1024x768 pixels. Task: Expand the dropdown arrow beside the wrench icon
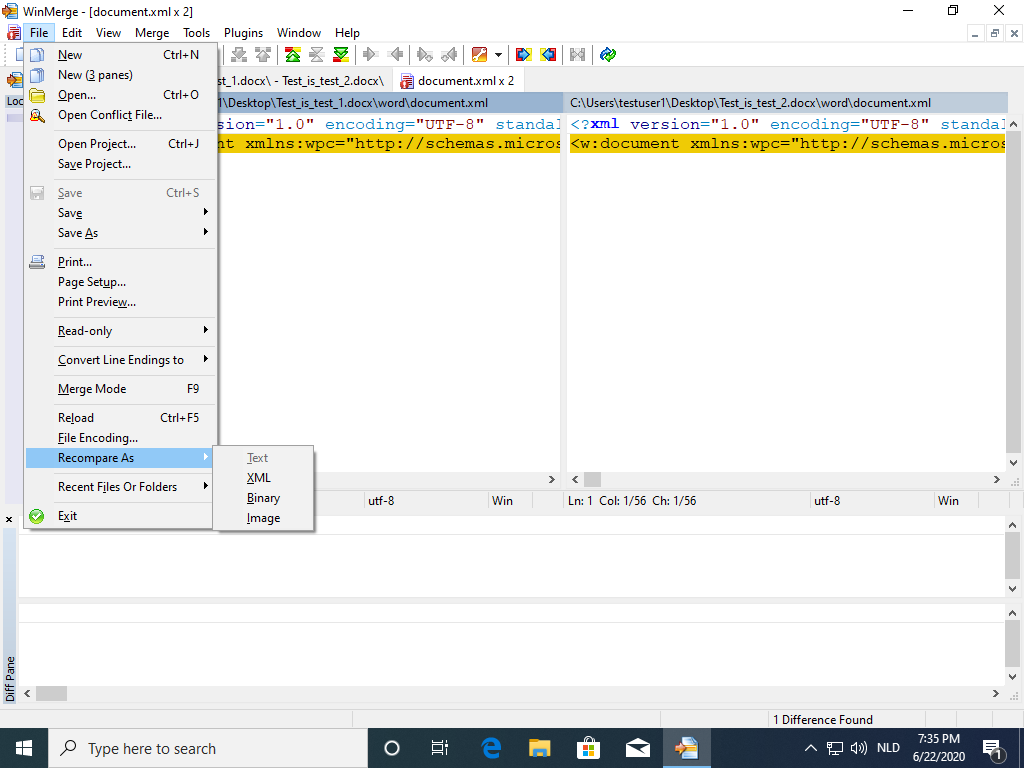tap(498, 55)
